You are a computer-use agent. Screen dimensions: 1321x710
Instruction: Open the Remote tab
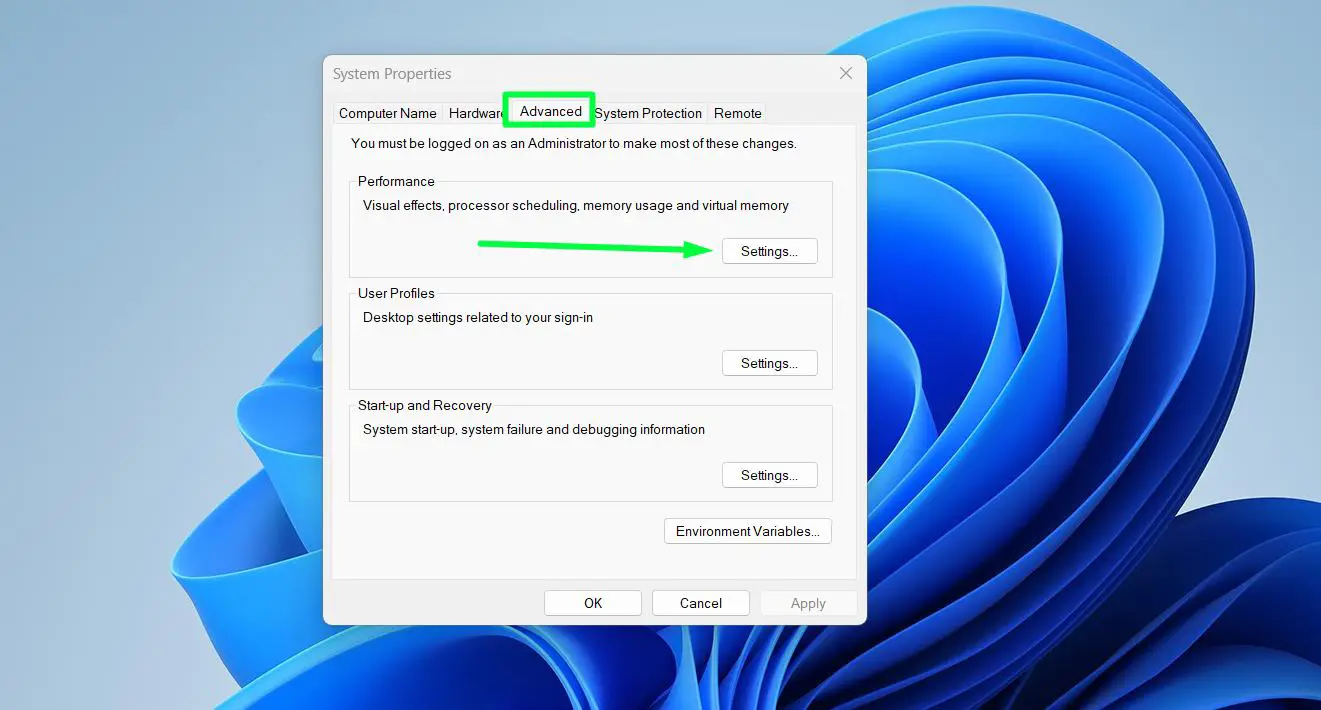(x=737, y=113)
